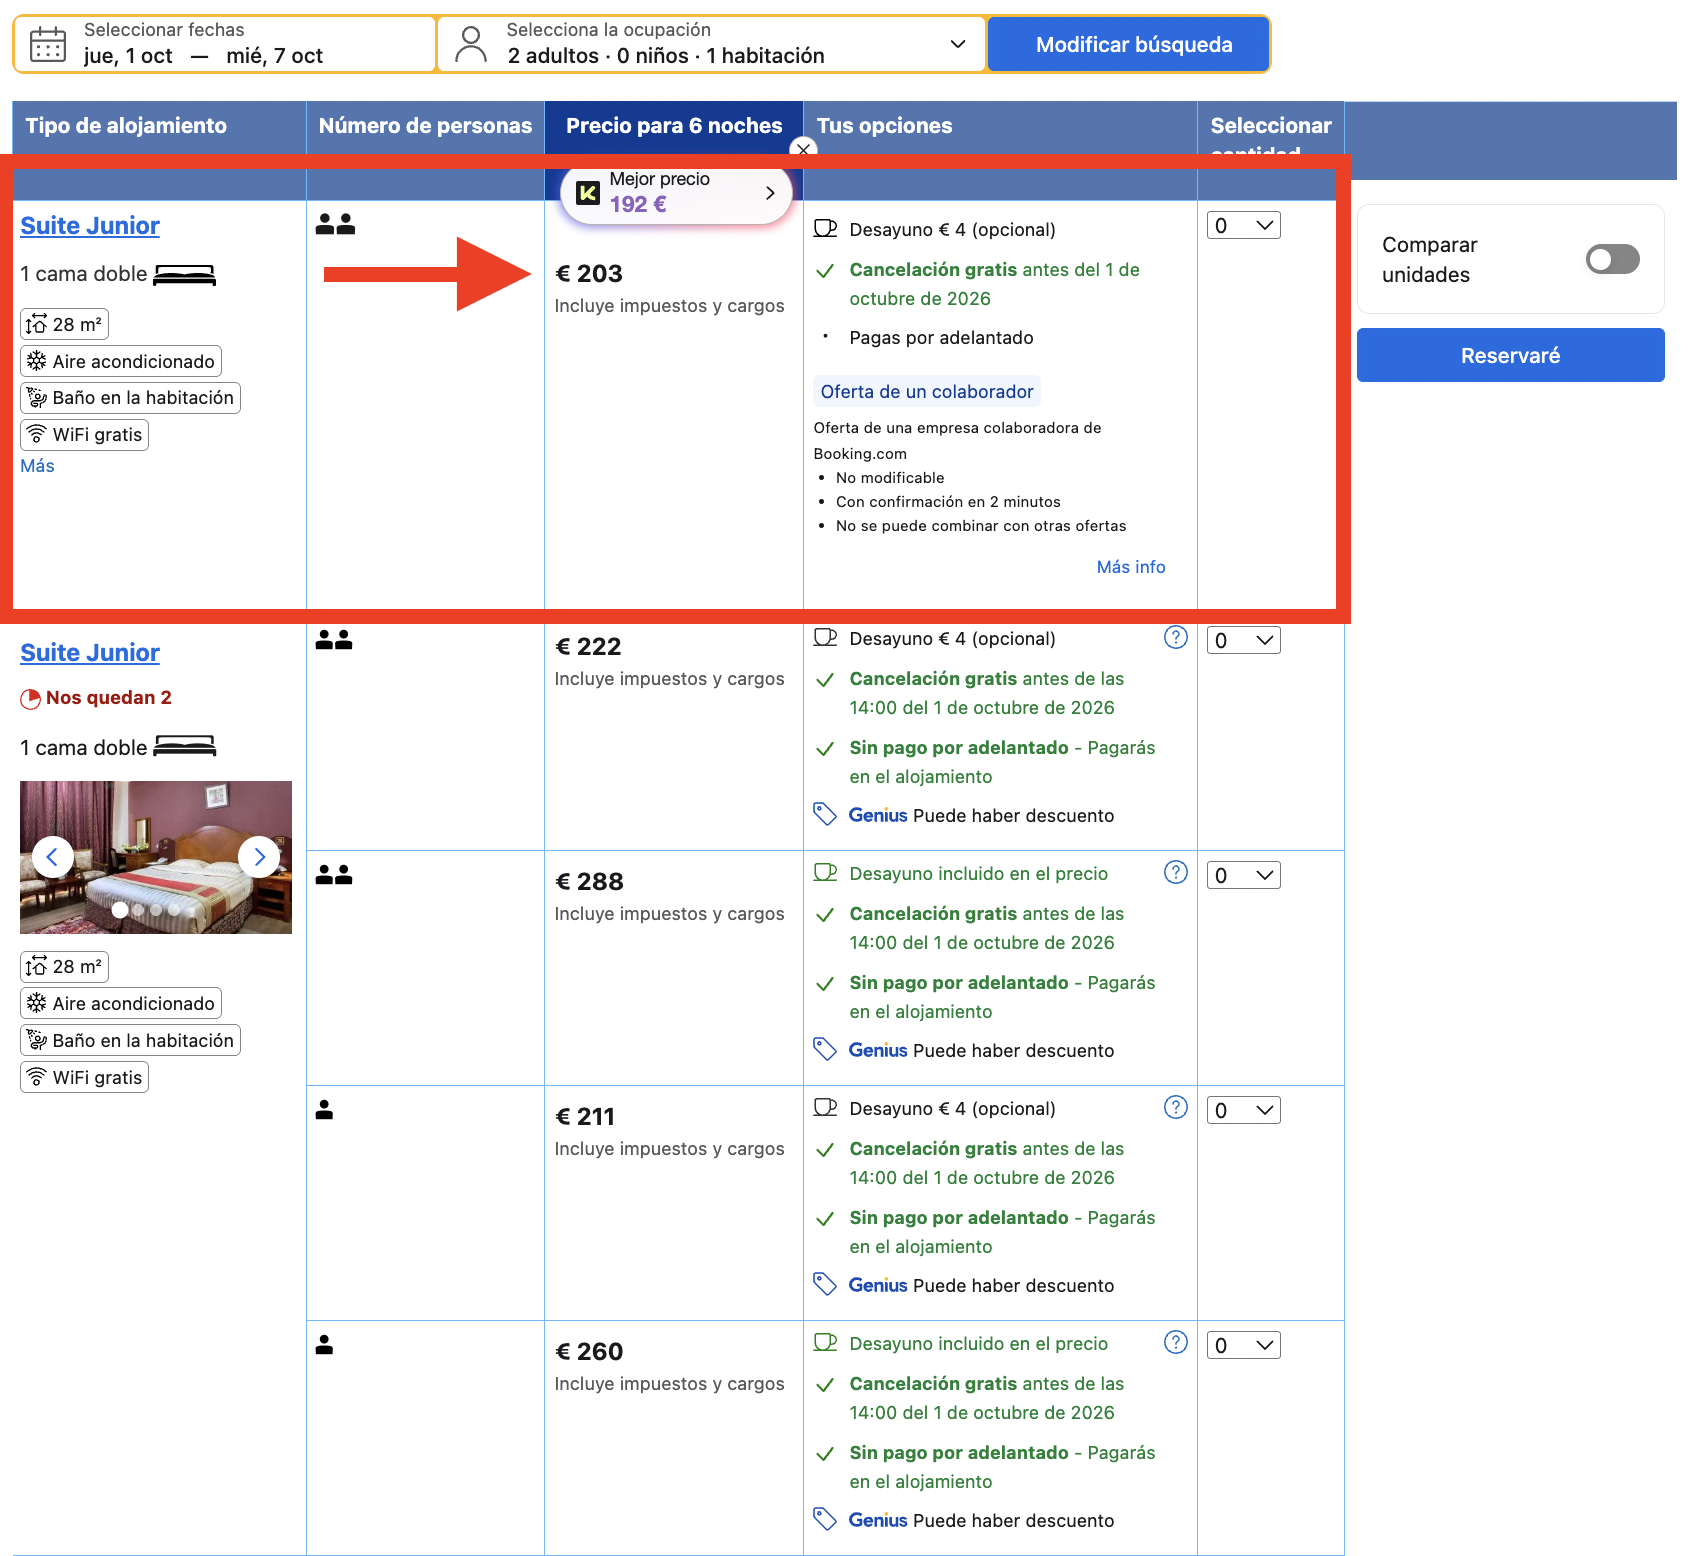Click Más info link in partner offer
This screenshot has height=1556, width=1694.
(1131, 567)
